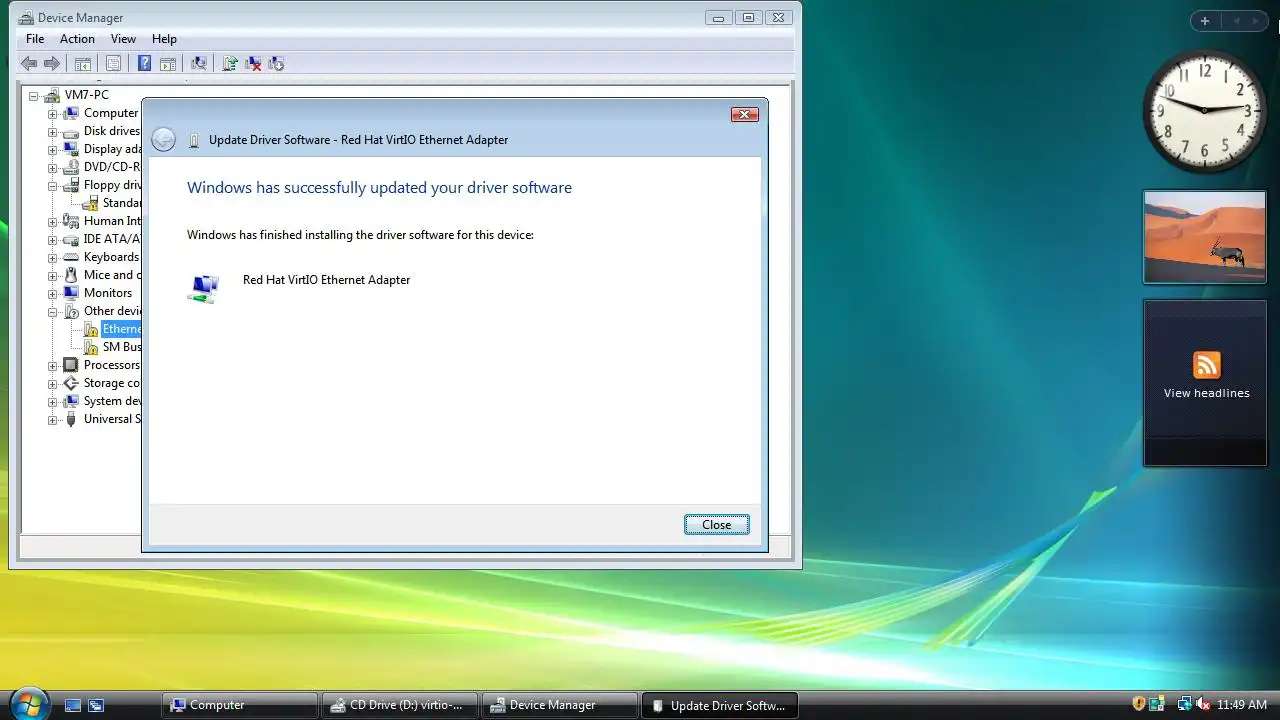Open the File menu
This screenshot has width=1280, height=720.
point(35,39)
